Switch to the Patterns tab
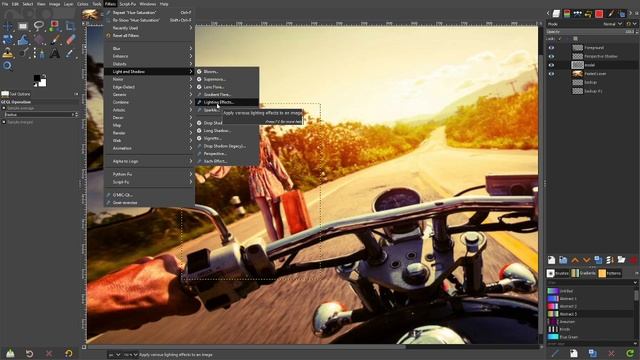Screen dimensions: 640x360 [x=610, y=273]
